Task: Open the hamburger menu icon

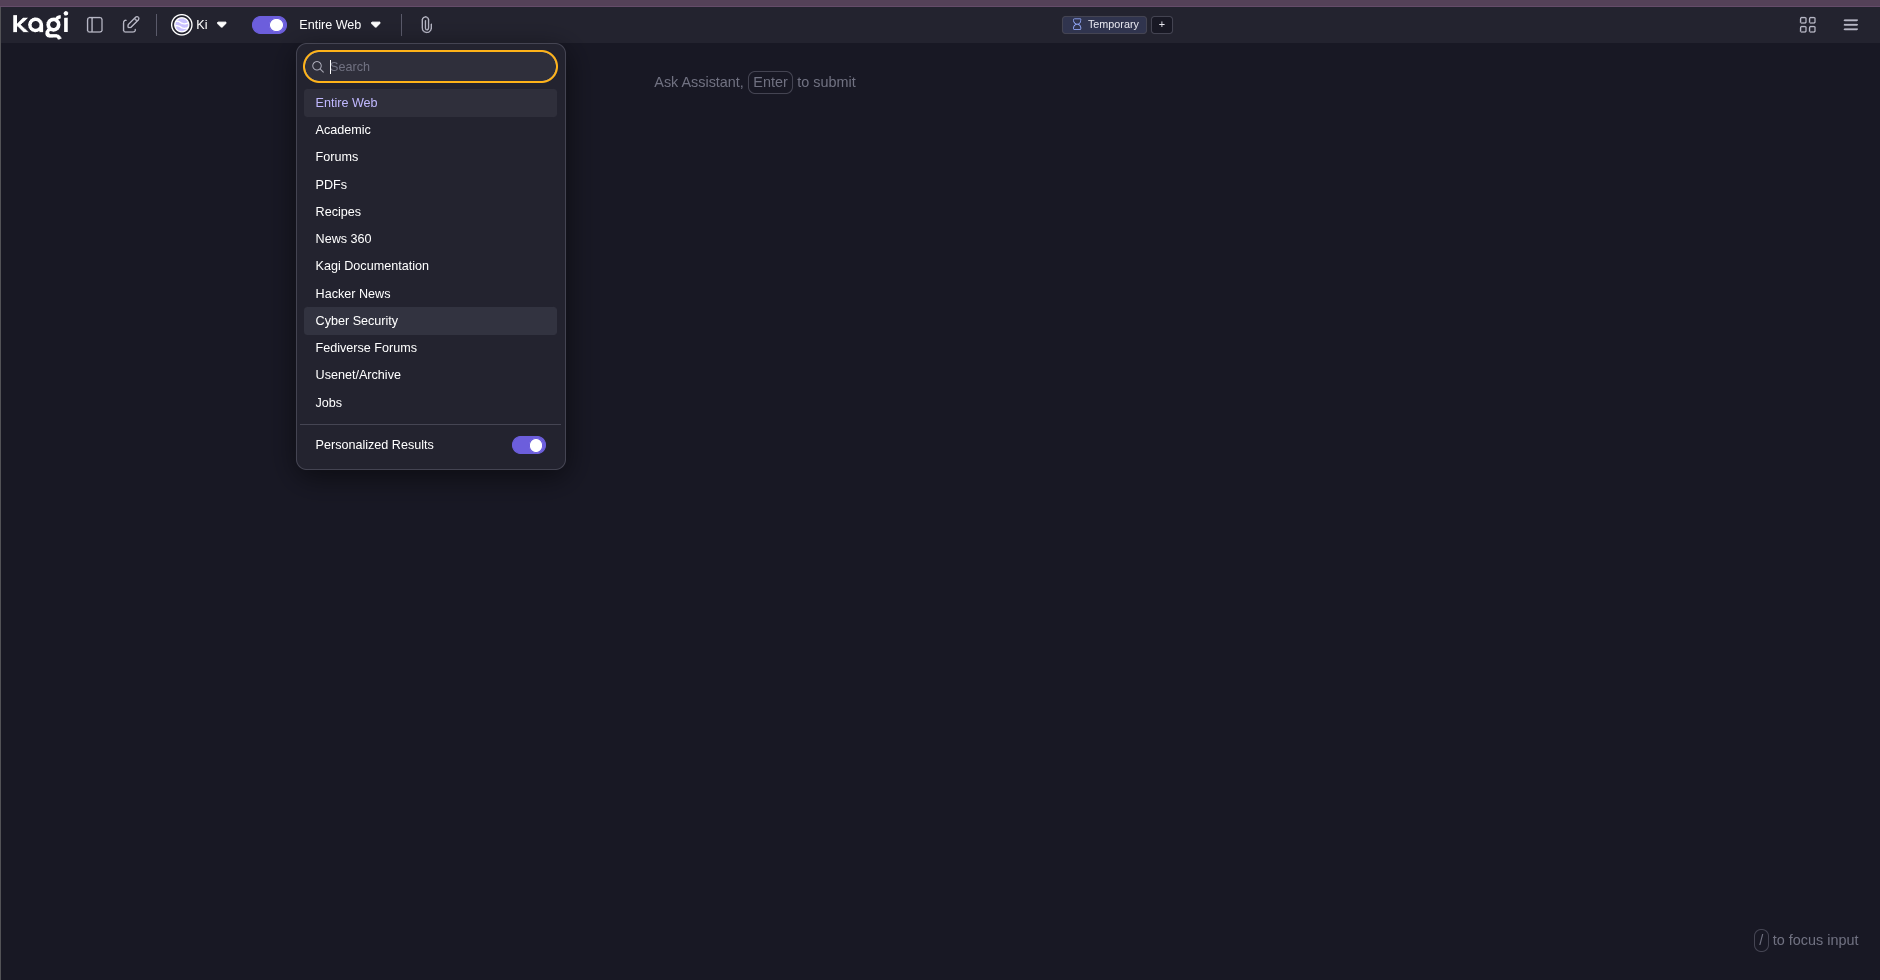Action: (1850, 25)
